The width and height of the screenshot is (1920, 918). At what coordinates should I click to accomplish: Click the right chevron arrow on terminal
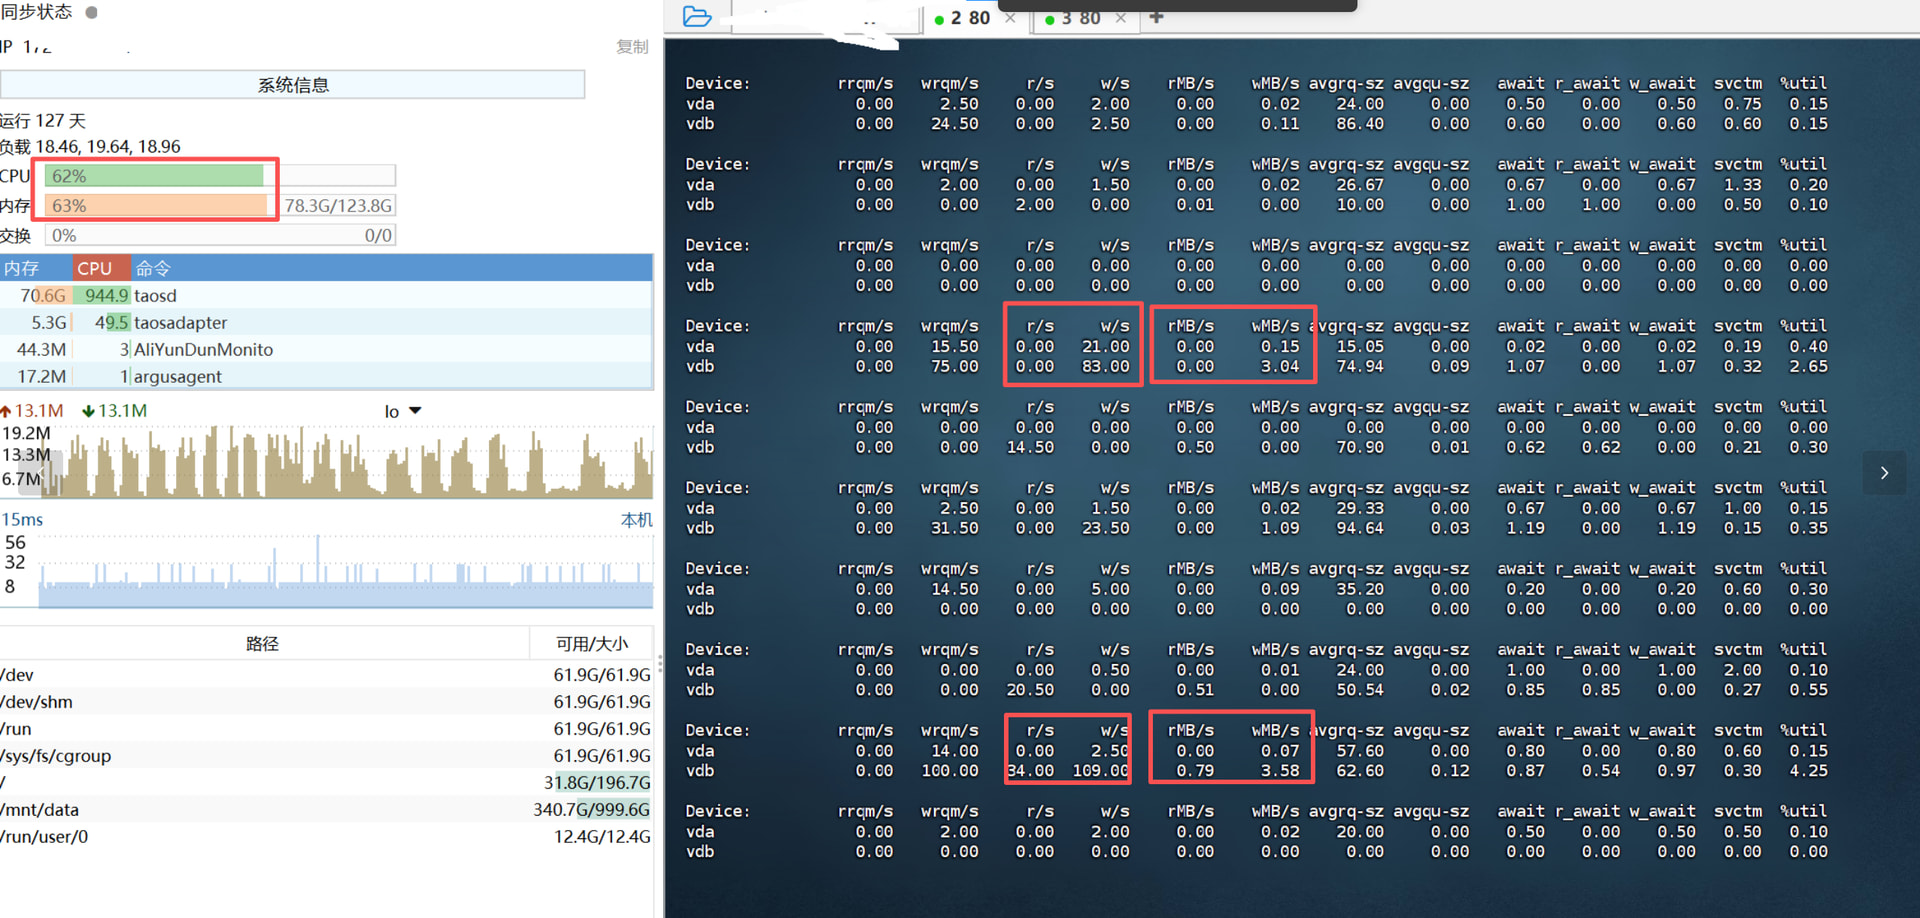tap(1884, 473)
